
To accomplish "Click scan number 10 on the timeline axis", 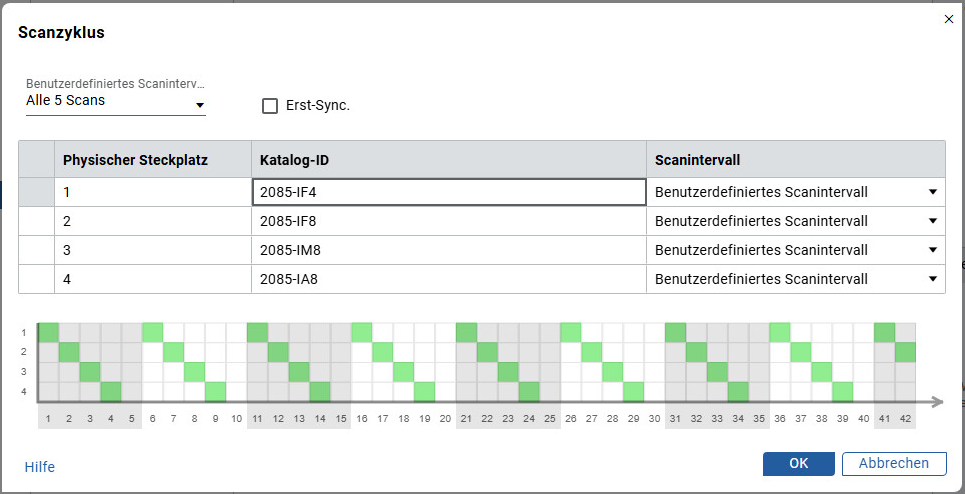I will coord(236,419).
